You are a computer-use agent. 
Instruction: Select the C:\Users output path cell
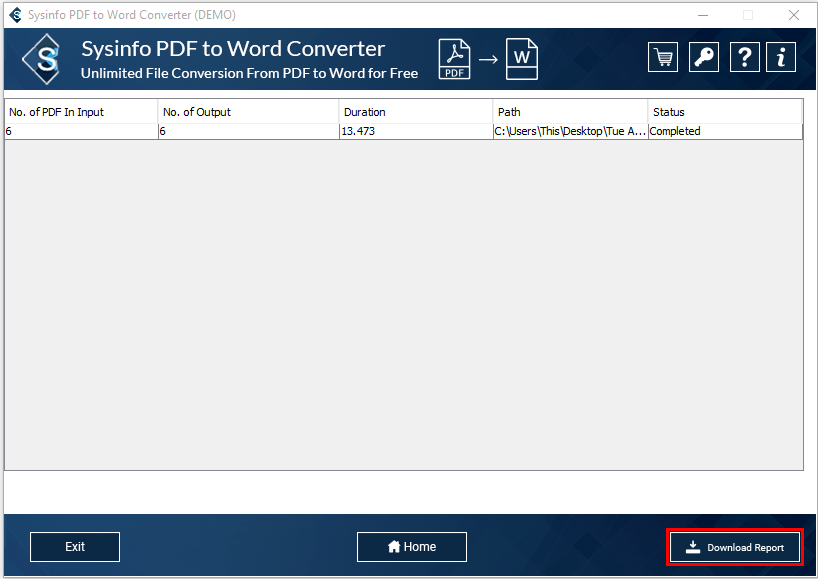(x=570, y=131)
